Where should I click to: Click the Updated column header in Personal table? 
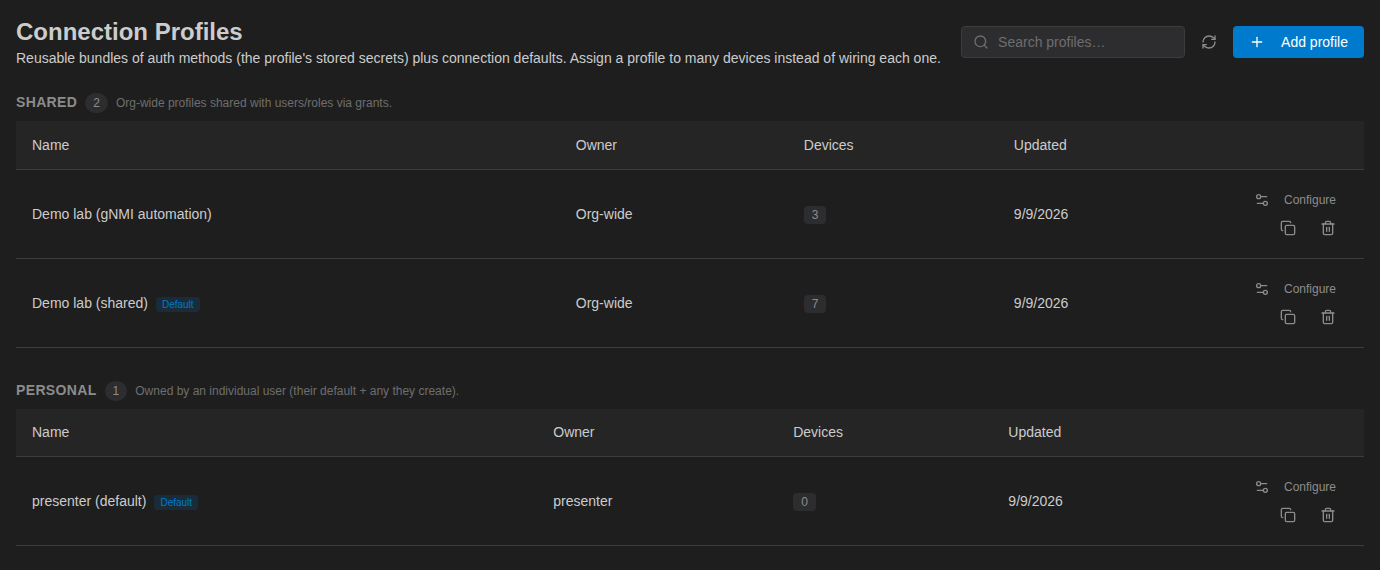click(x=1034, y=432)
